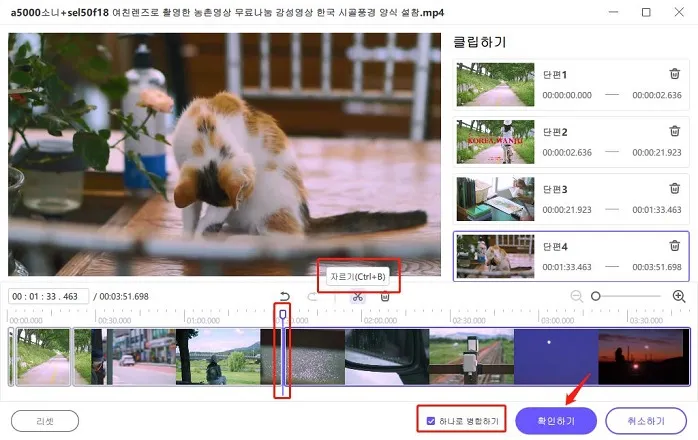Click the redo arrow icon
698x440 pixels.
pyautogui.click(x=312, y=296)
